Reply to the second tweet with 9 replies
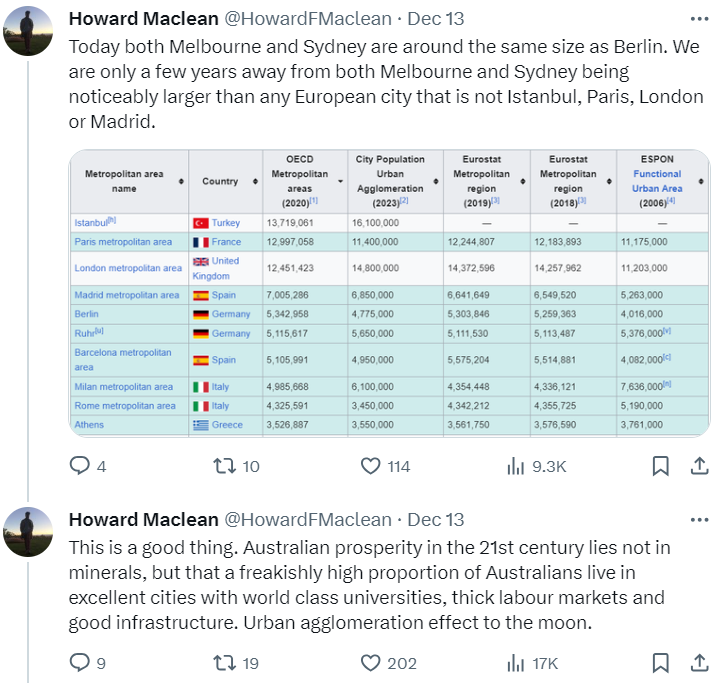This screenshot has width=726, height=683. 80,663
